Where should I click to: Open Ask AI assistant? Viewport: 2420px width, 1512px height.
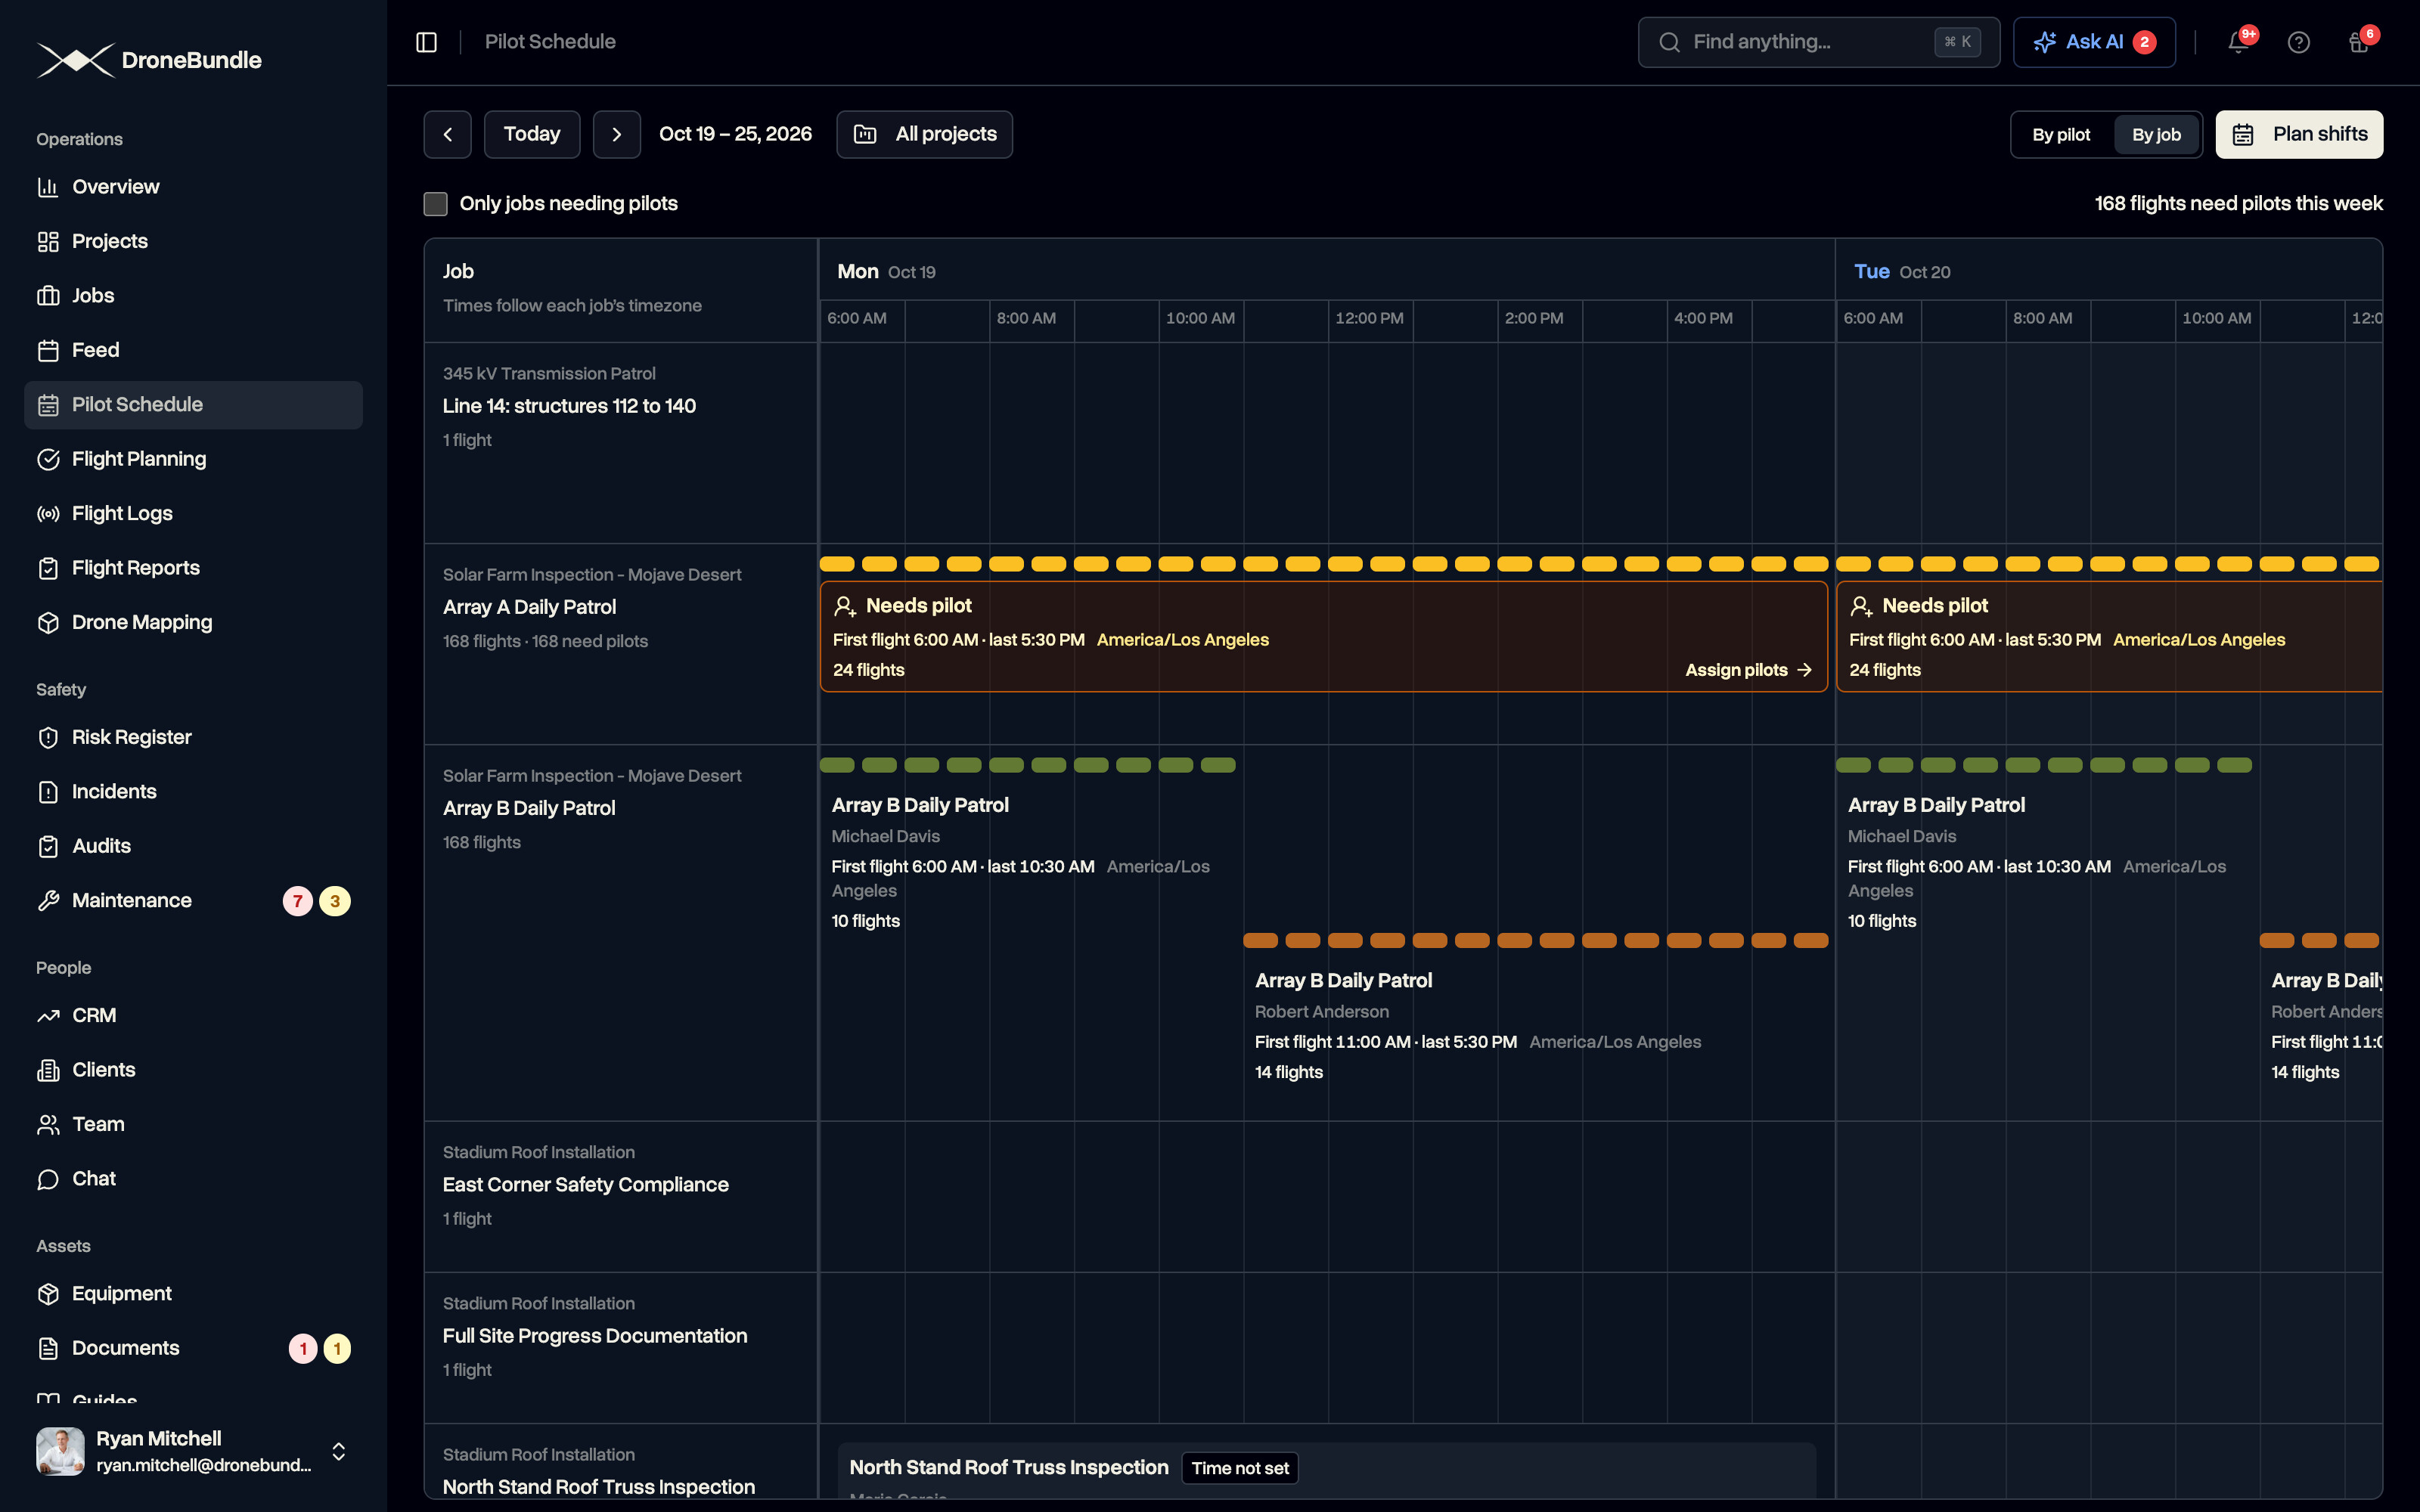(x=2093, y=42)
